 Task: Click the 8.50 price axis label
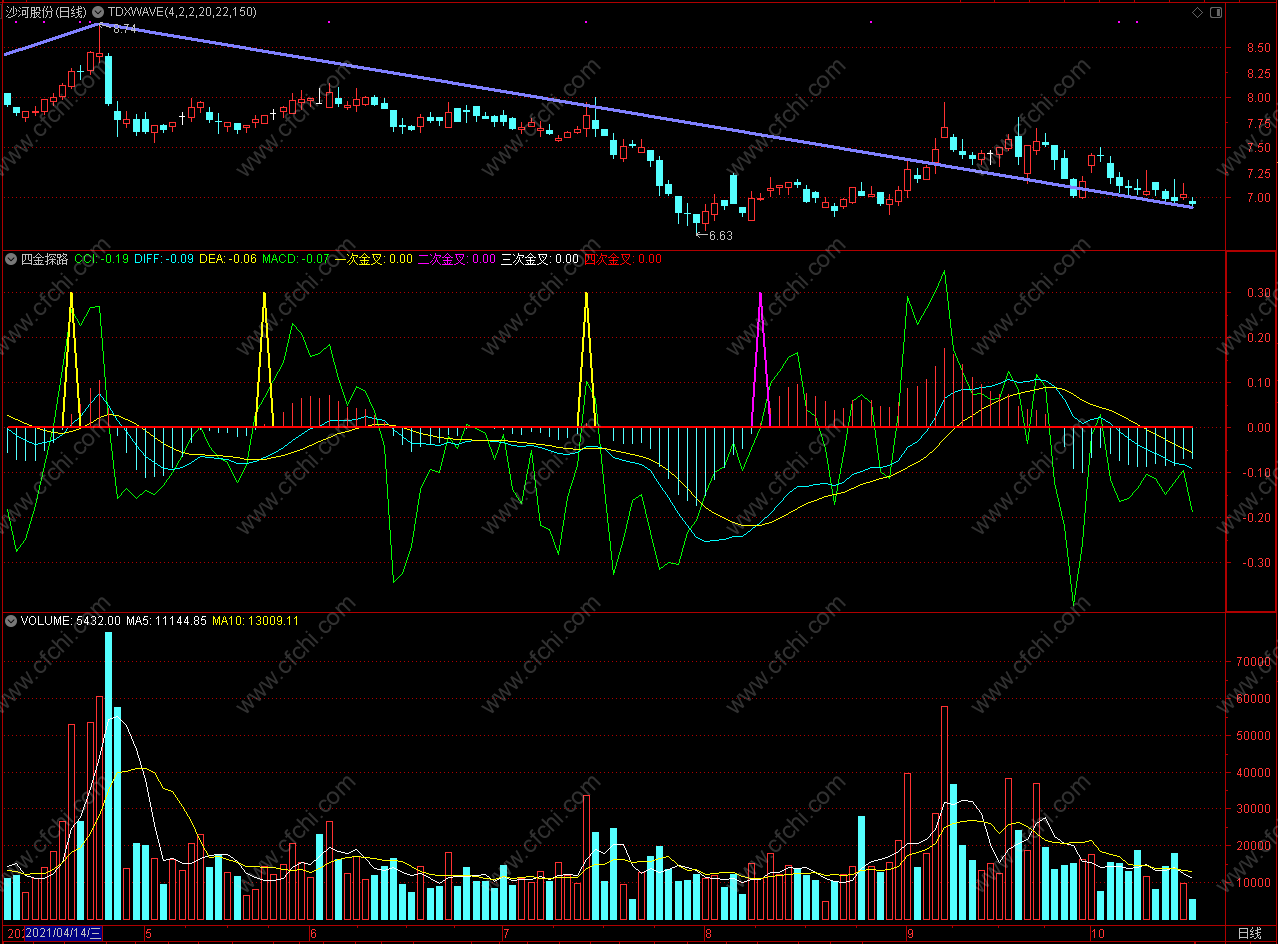pos(1258,48)
